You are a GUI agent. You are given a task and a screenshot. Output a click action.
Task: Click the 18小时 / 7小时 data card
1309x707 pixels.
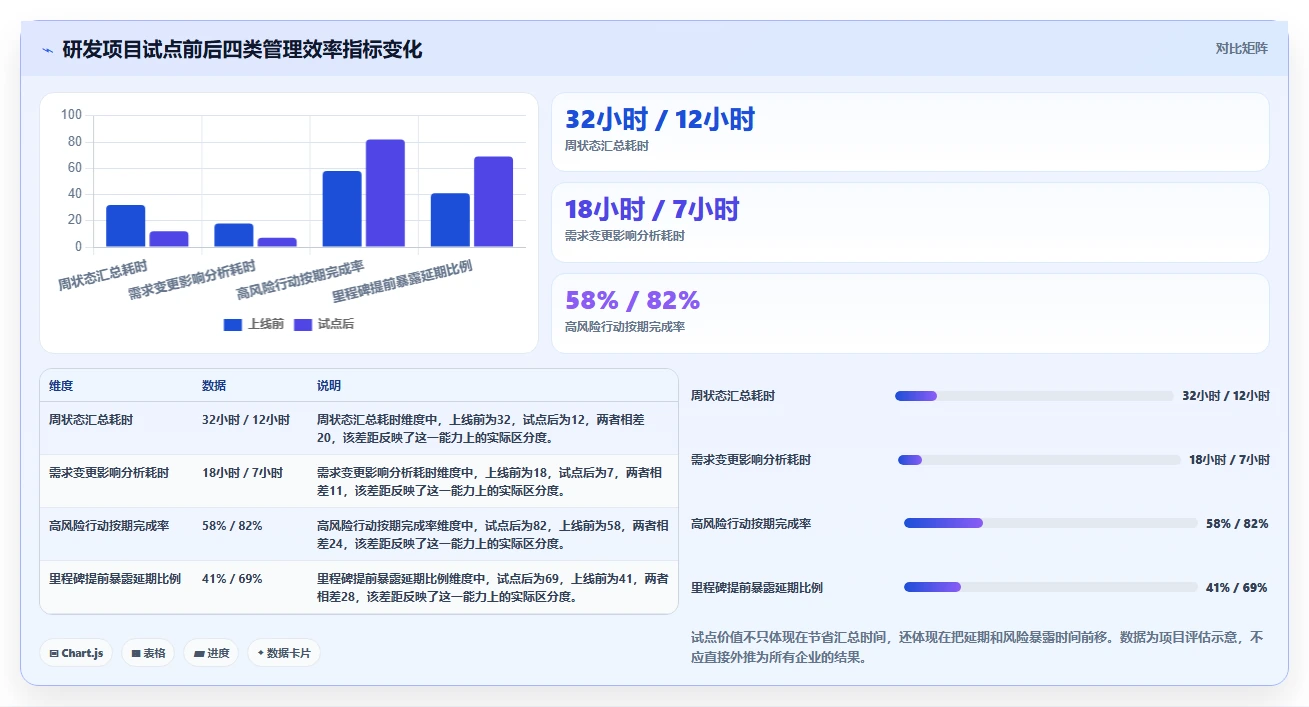pyautogui.click(x=910, y=222)
